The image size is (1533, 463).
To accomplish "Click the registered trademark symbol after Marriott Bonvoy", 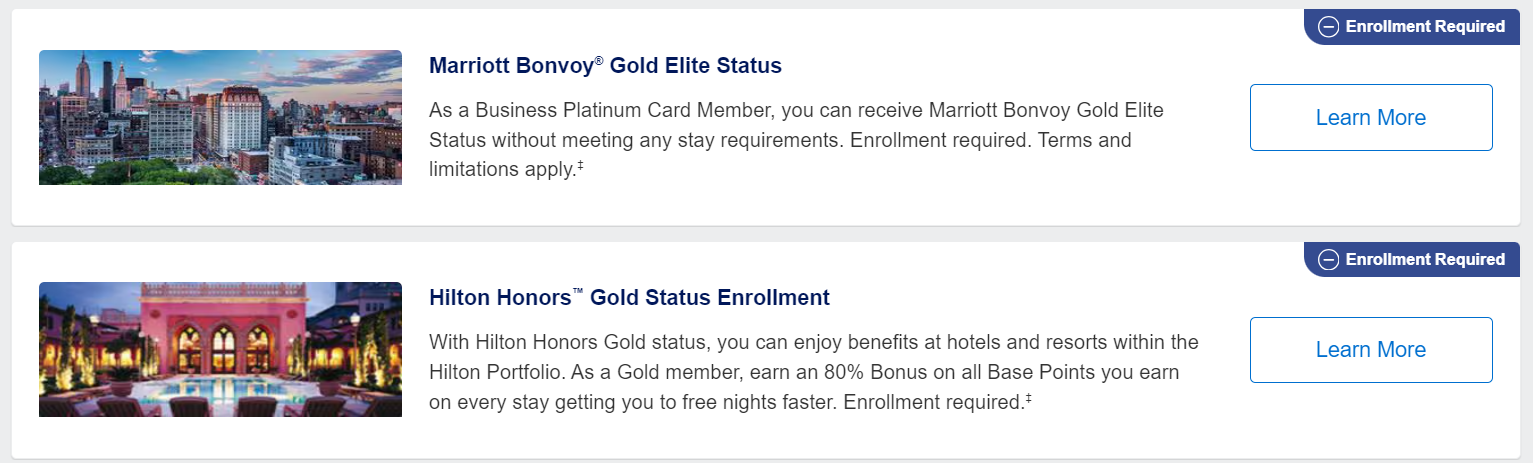I will coord(599,61).
